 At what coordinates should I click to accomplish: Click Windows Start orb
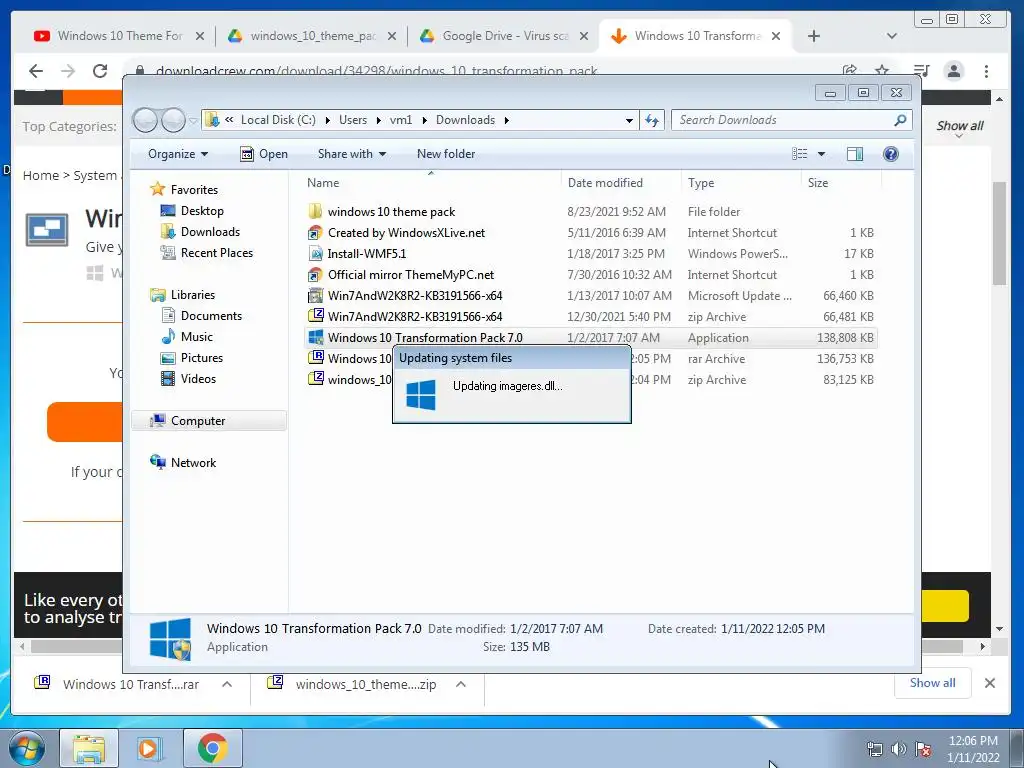tap(26, 748)
